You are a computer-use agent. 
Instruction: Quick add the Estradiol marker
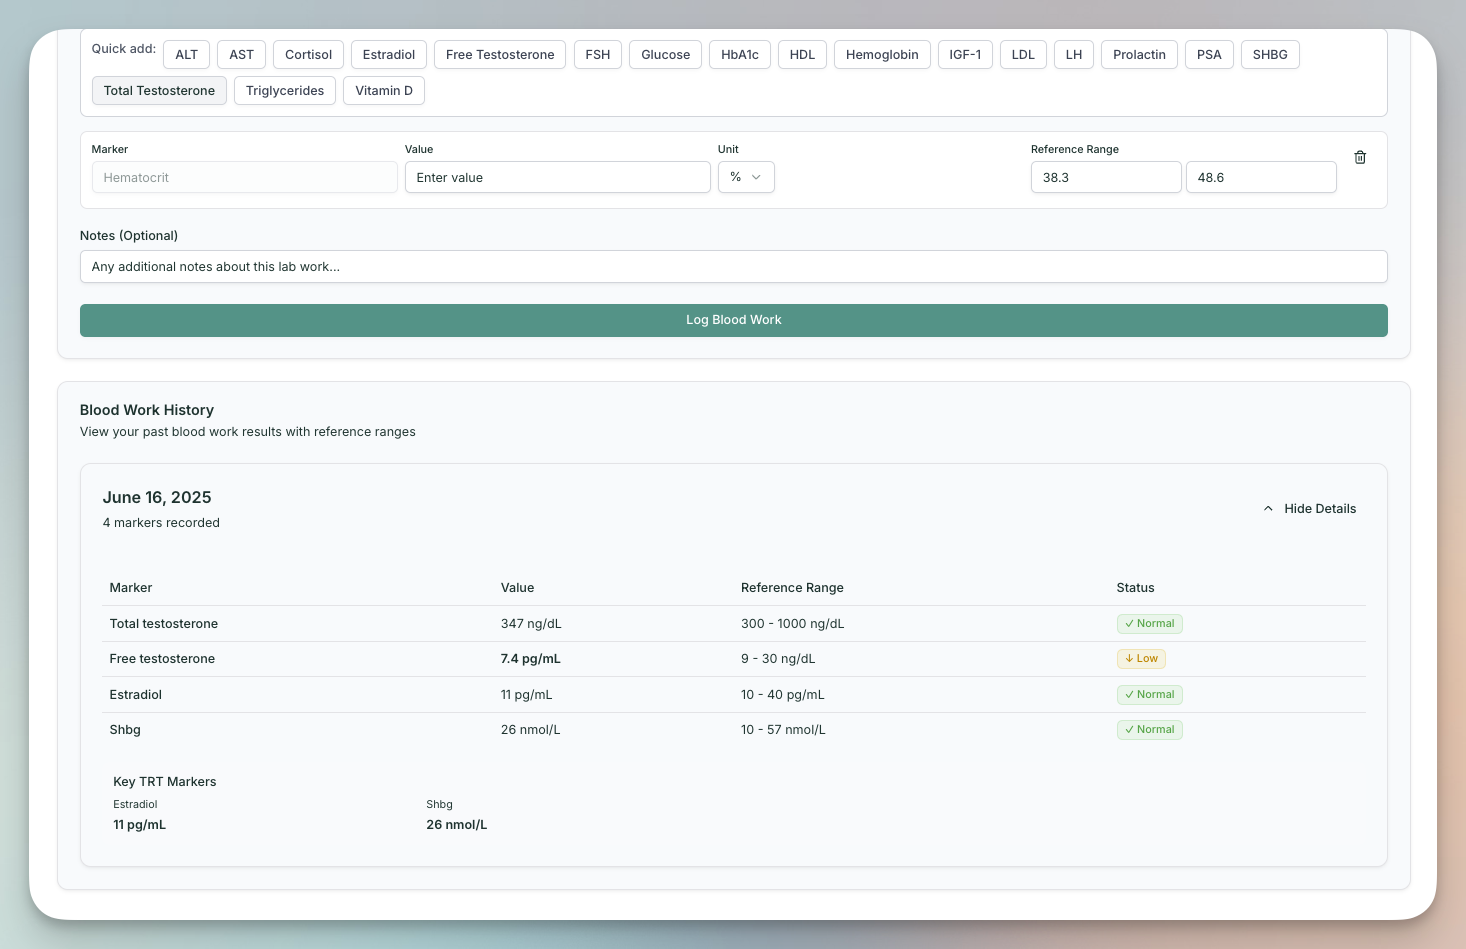coord(389,54)
